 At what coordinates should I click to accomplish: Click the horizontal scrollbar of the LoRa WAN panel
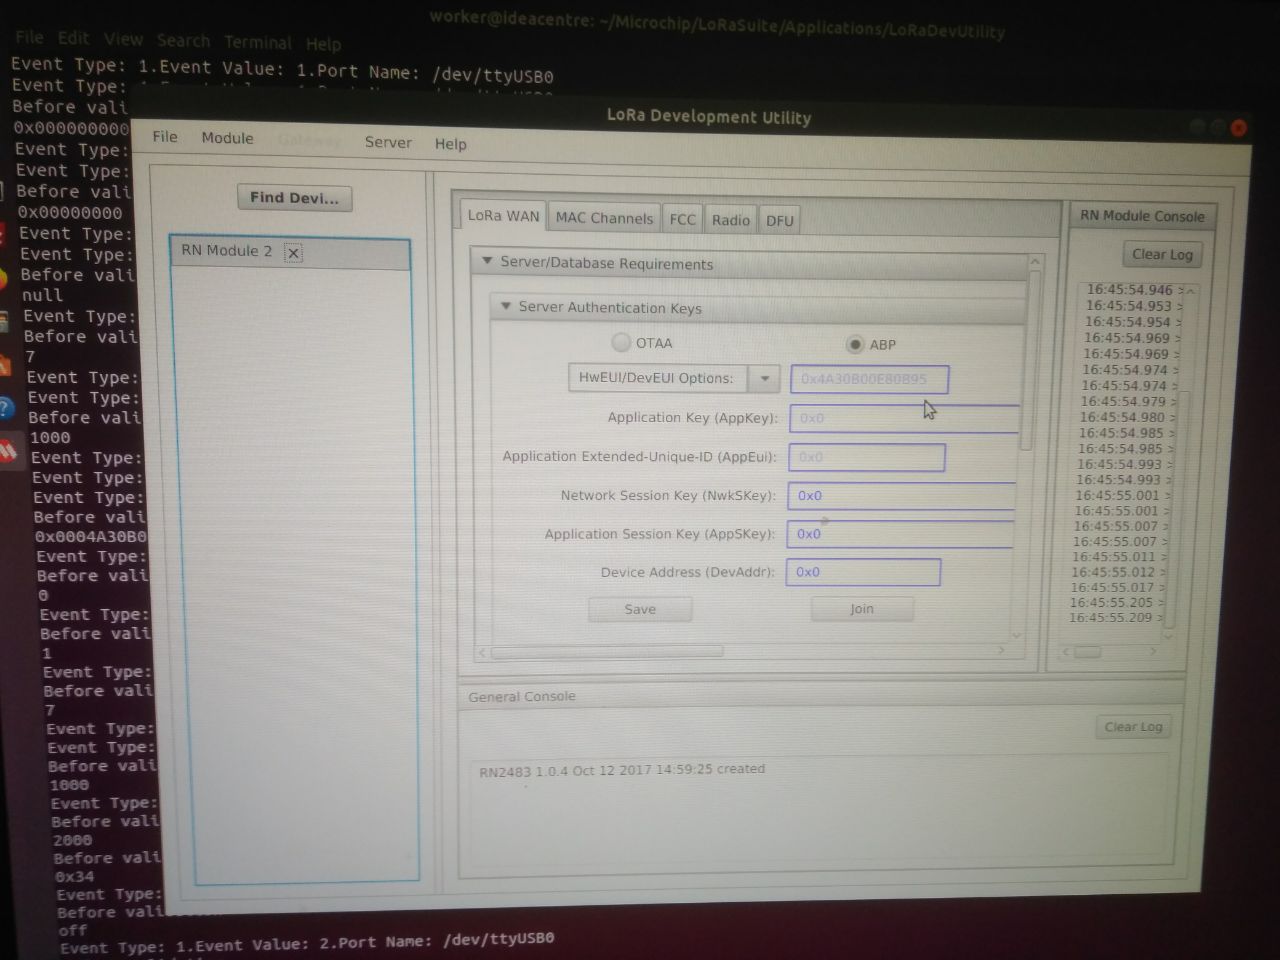click(607, 651)
